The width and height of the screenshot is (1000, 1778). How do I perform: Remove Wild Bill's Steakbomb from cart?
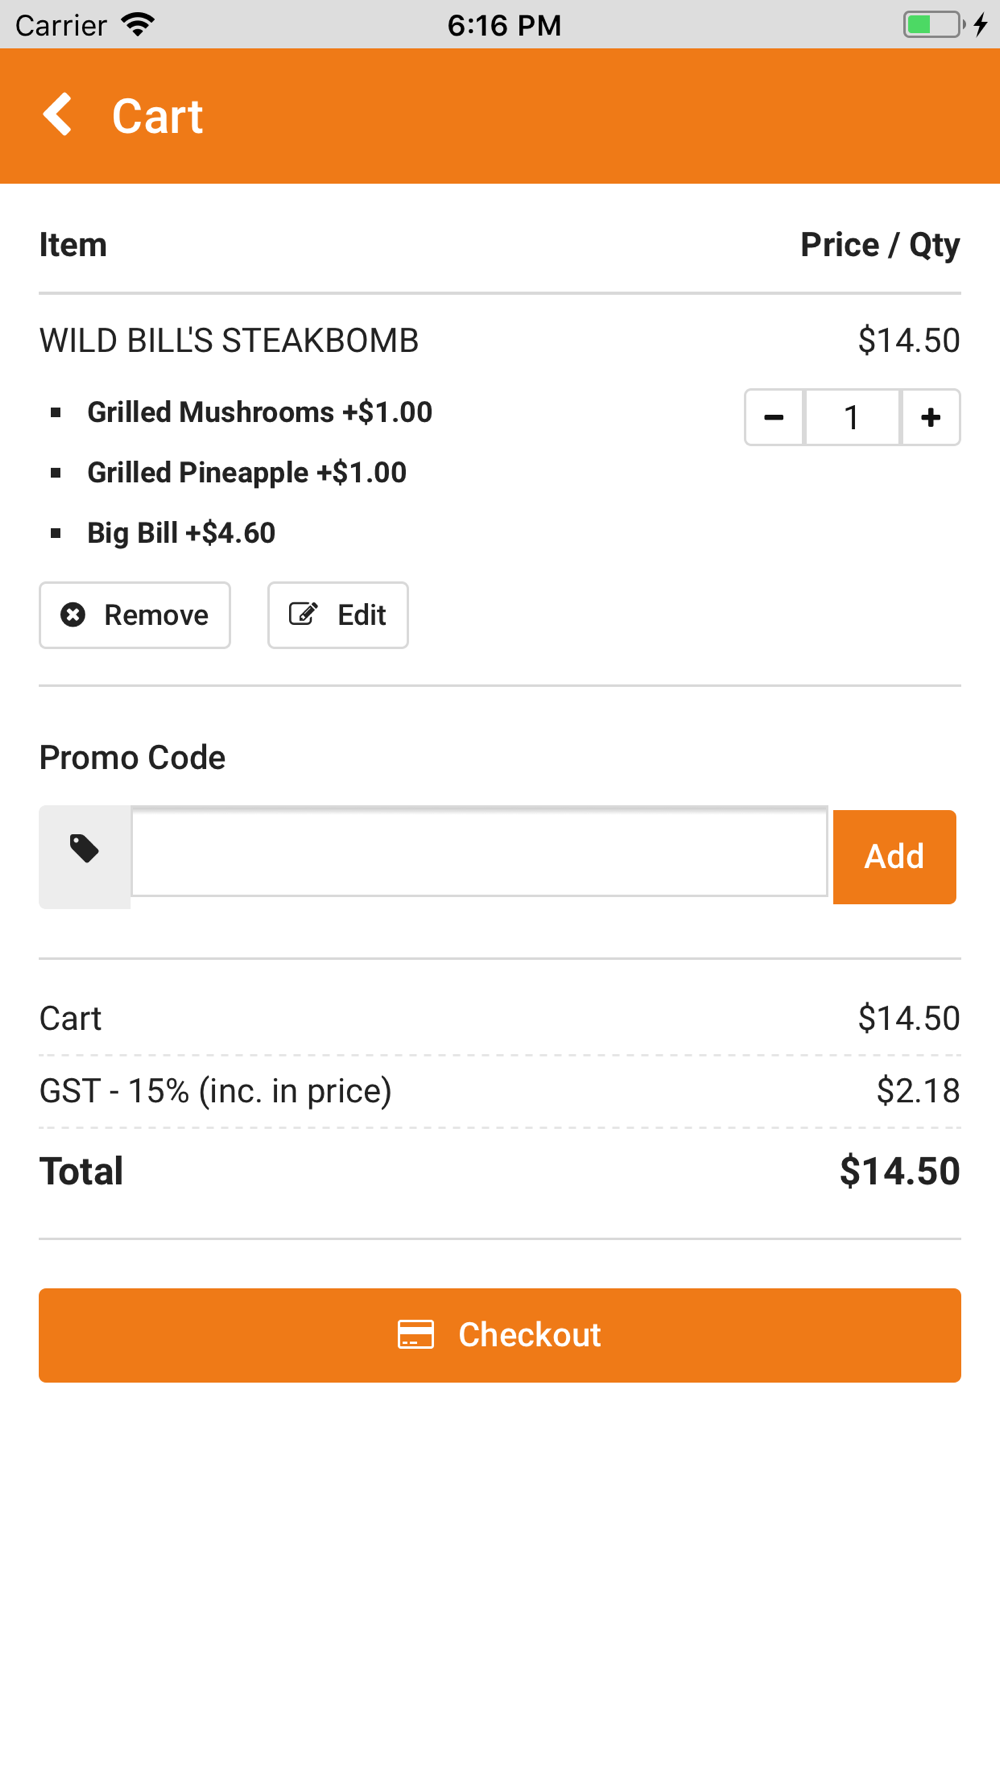pos(135,615)
